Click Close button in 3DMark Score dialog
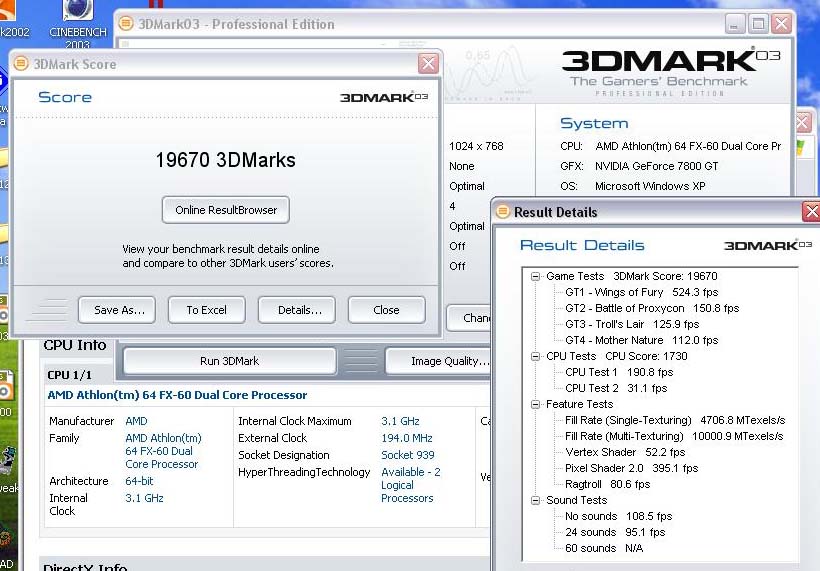820x571 pixels. pos(386,310)
